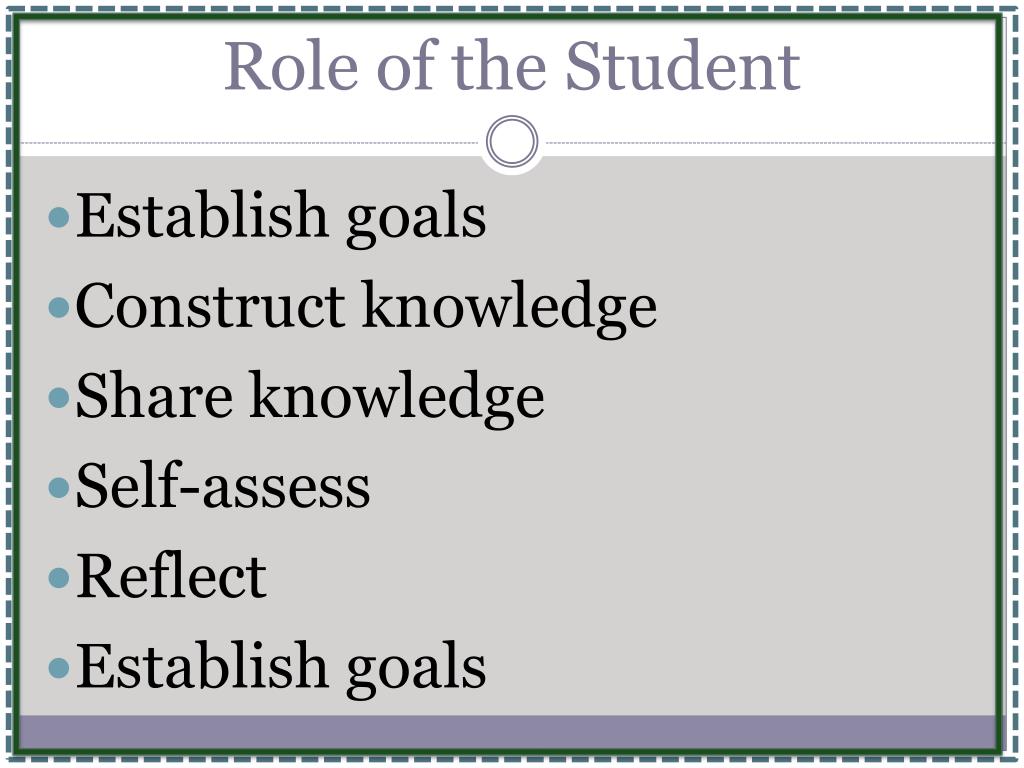Select bullet dot of Establish goals above Construct
The image size is (1024, 768).
59,217
